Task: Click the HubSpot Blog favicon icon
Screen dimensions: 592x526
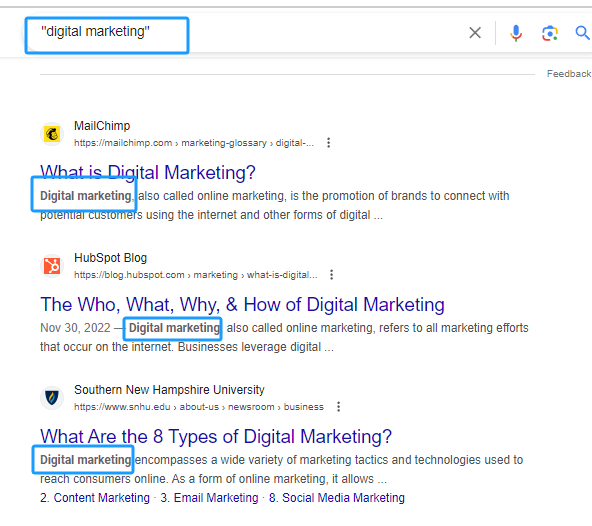Action: (52, 266)
